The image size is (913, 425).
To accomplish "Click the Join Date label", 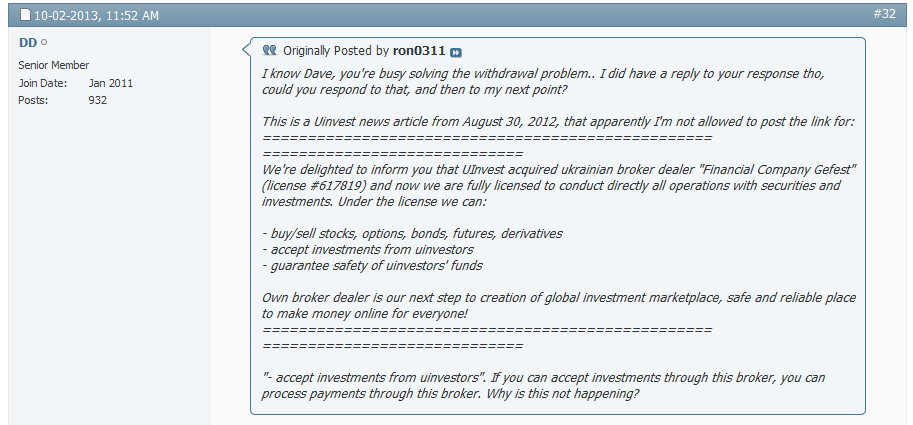I will pos(43,83).
